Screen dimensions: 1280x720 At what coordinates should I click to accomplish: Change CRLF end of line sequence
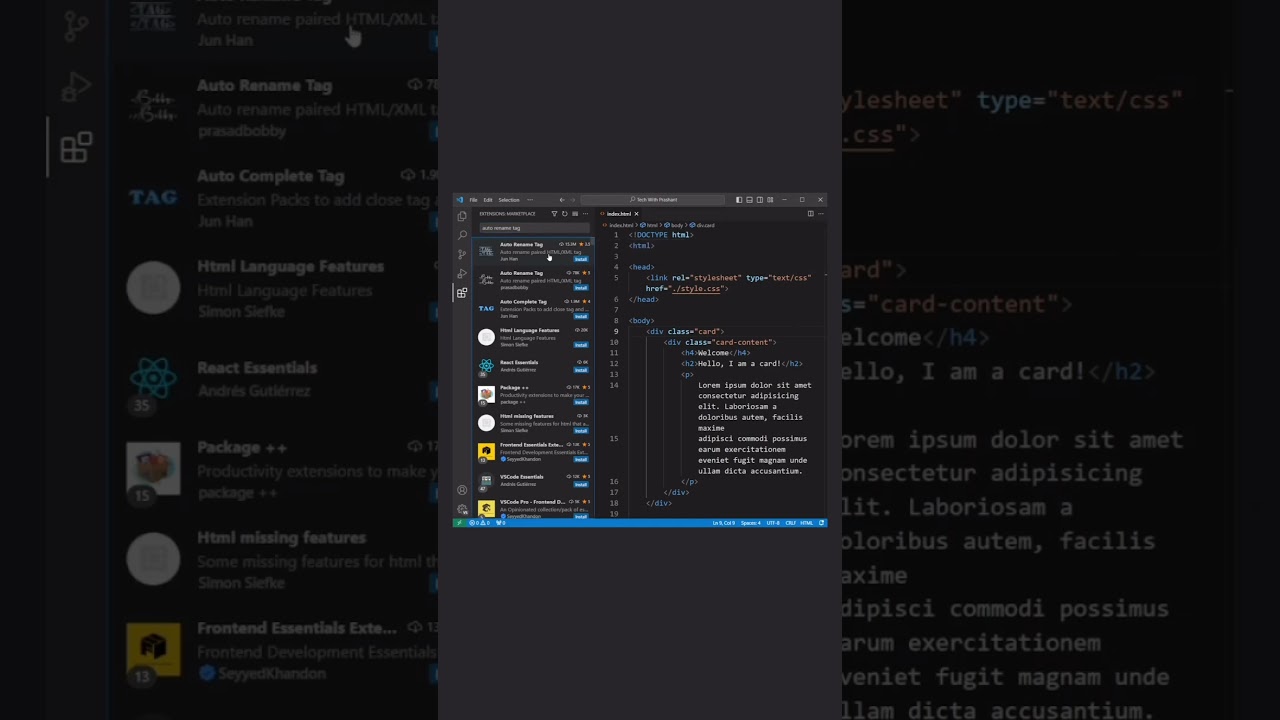pyautogui.click(x=790, y=523)
